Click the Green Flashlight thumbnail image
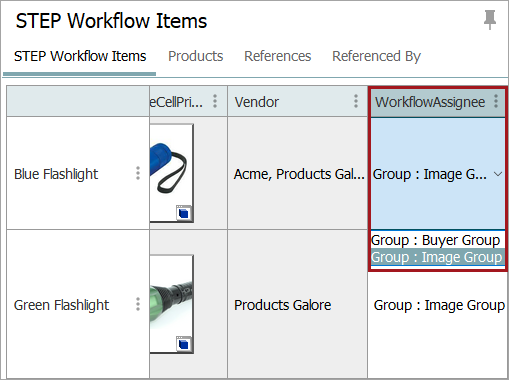 click(x=171, y=304)
